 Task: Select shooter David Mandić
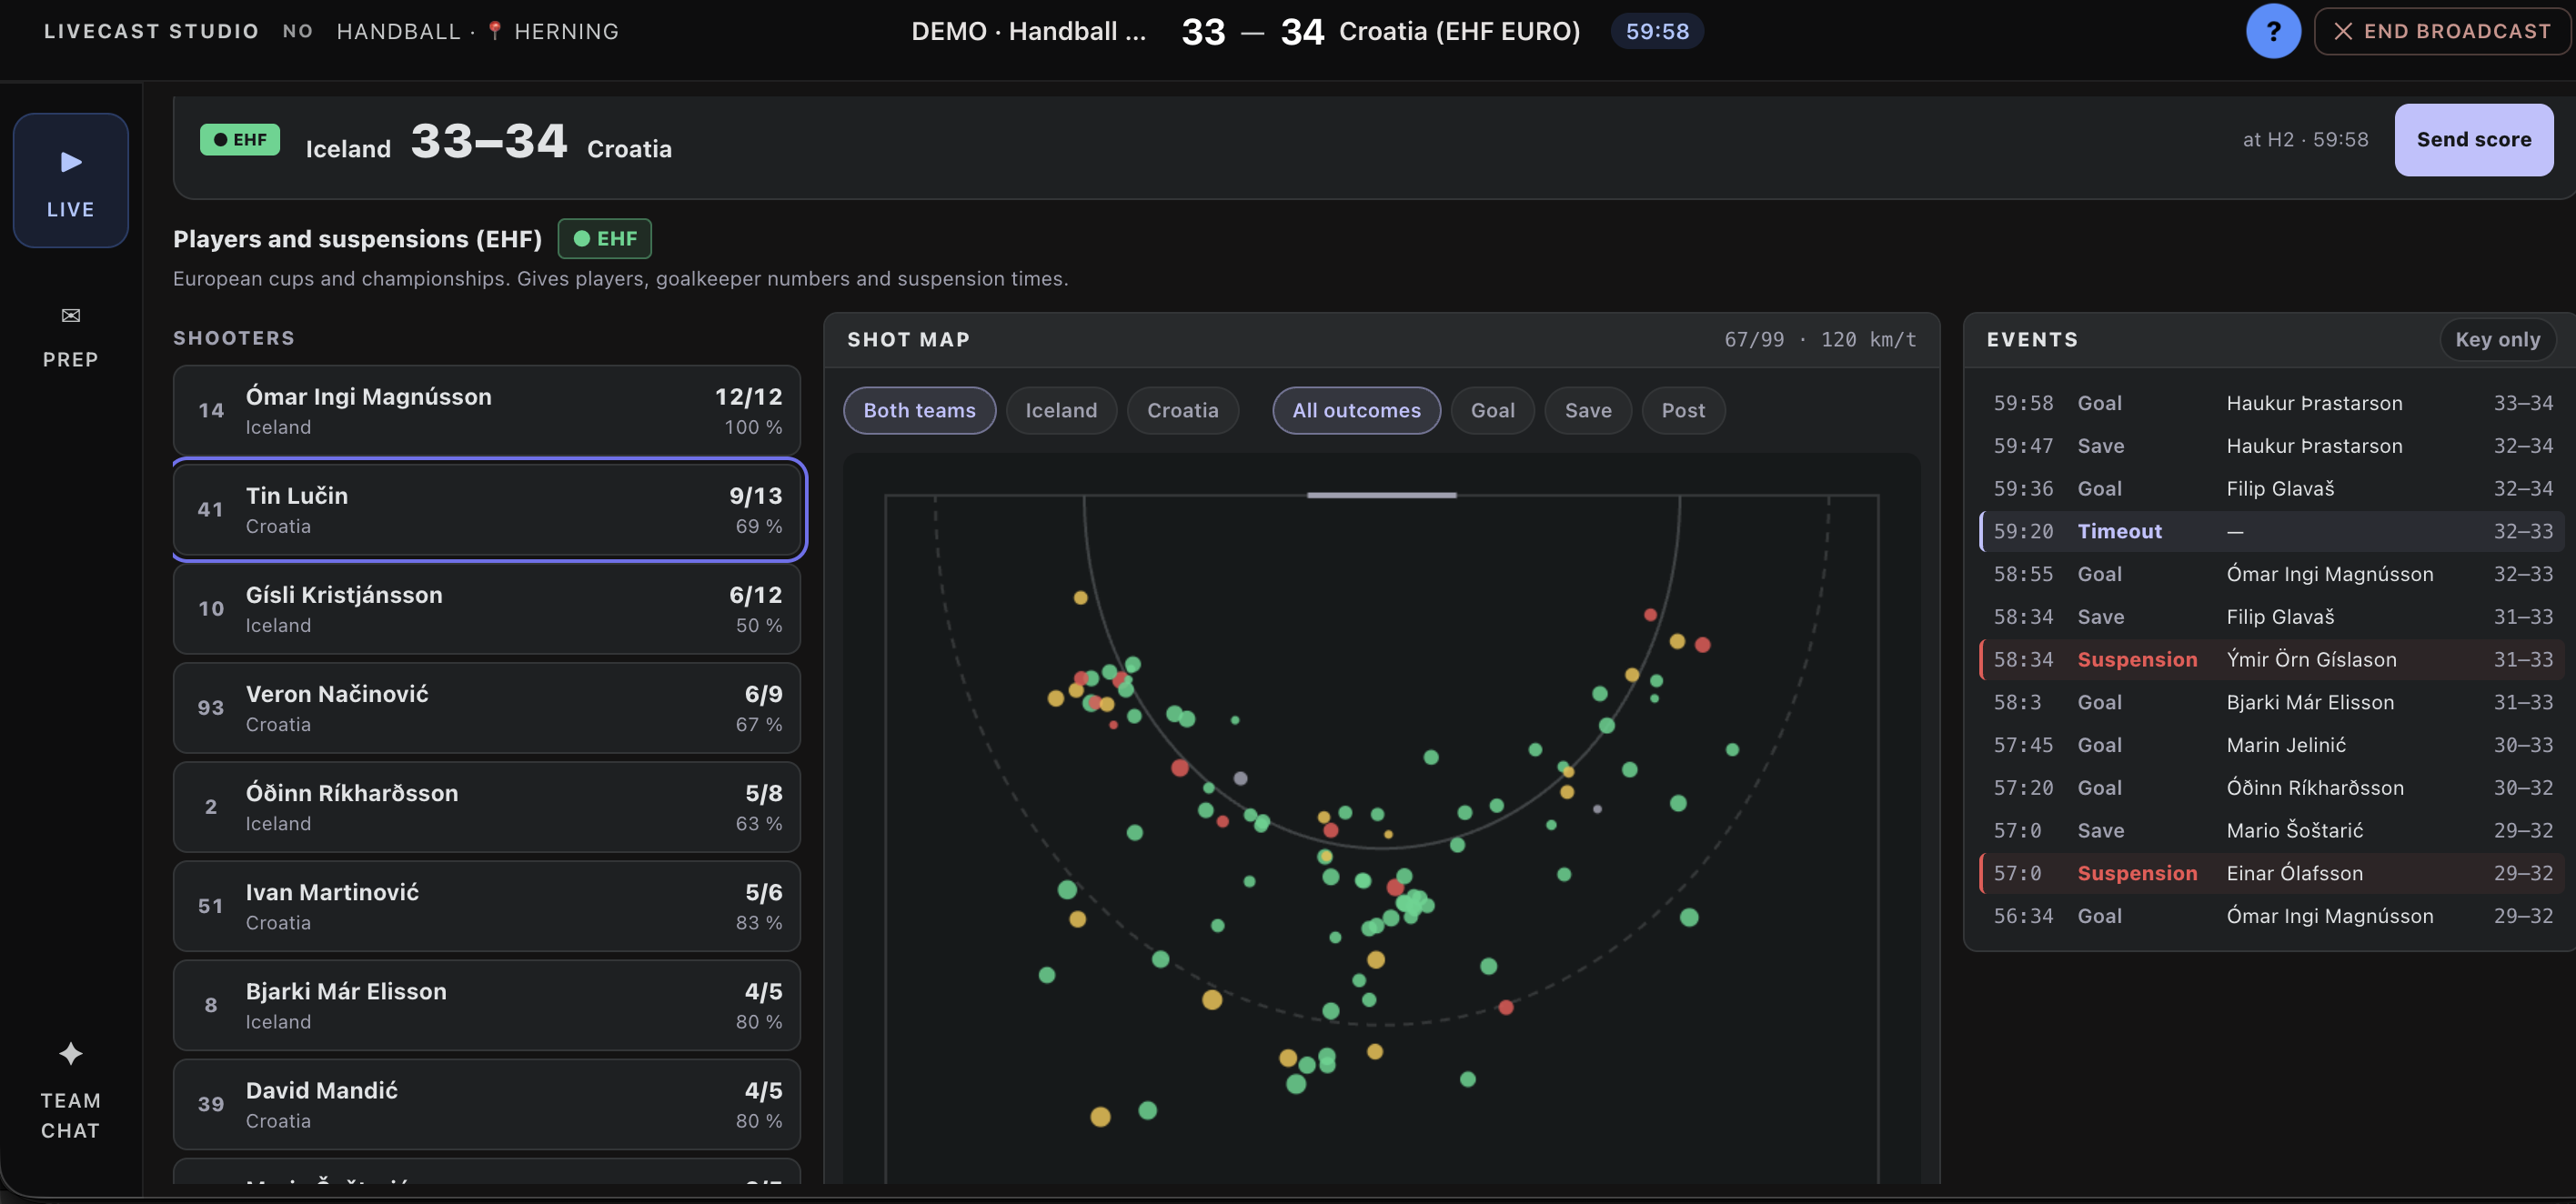tap(487, 1103)
